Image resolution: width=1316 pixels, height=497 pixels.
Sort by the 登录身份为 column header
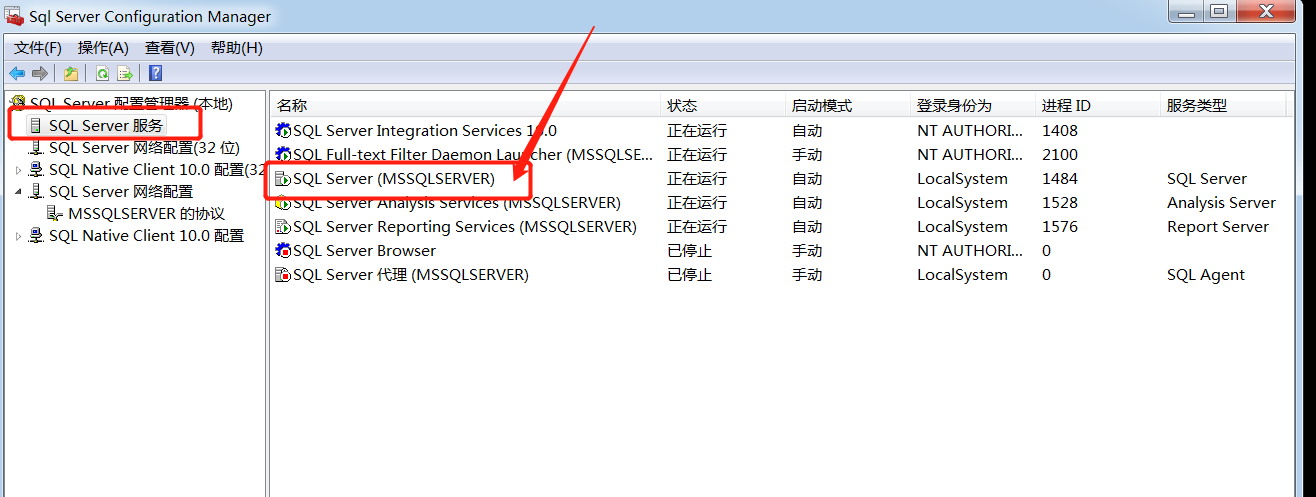click(x=973, y=105)
